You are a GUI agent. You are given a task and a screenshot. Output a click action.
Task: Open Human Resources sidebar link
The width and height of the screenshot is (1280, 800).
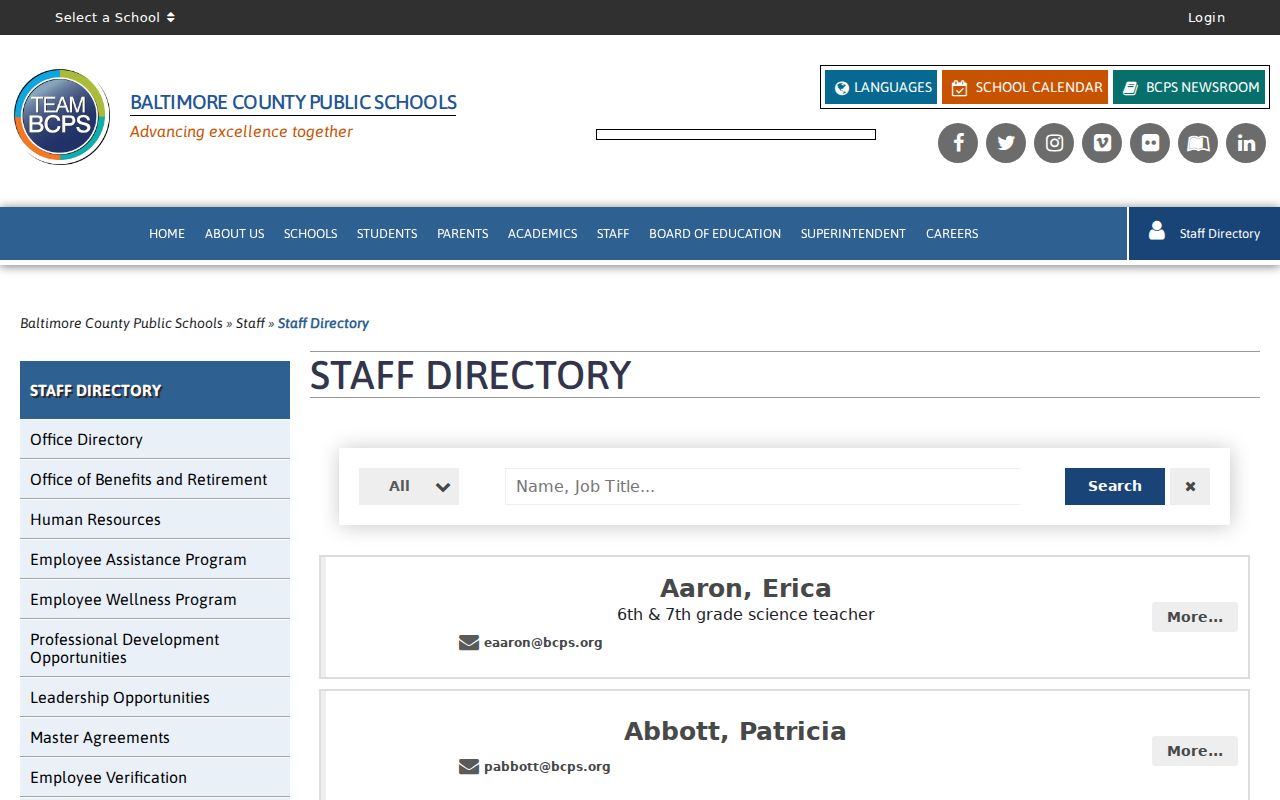point(155,519)
